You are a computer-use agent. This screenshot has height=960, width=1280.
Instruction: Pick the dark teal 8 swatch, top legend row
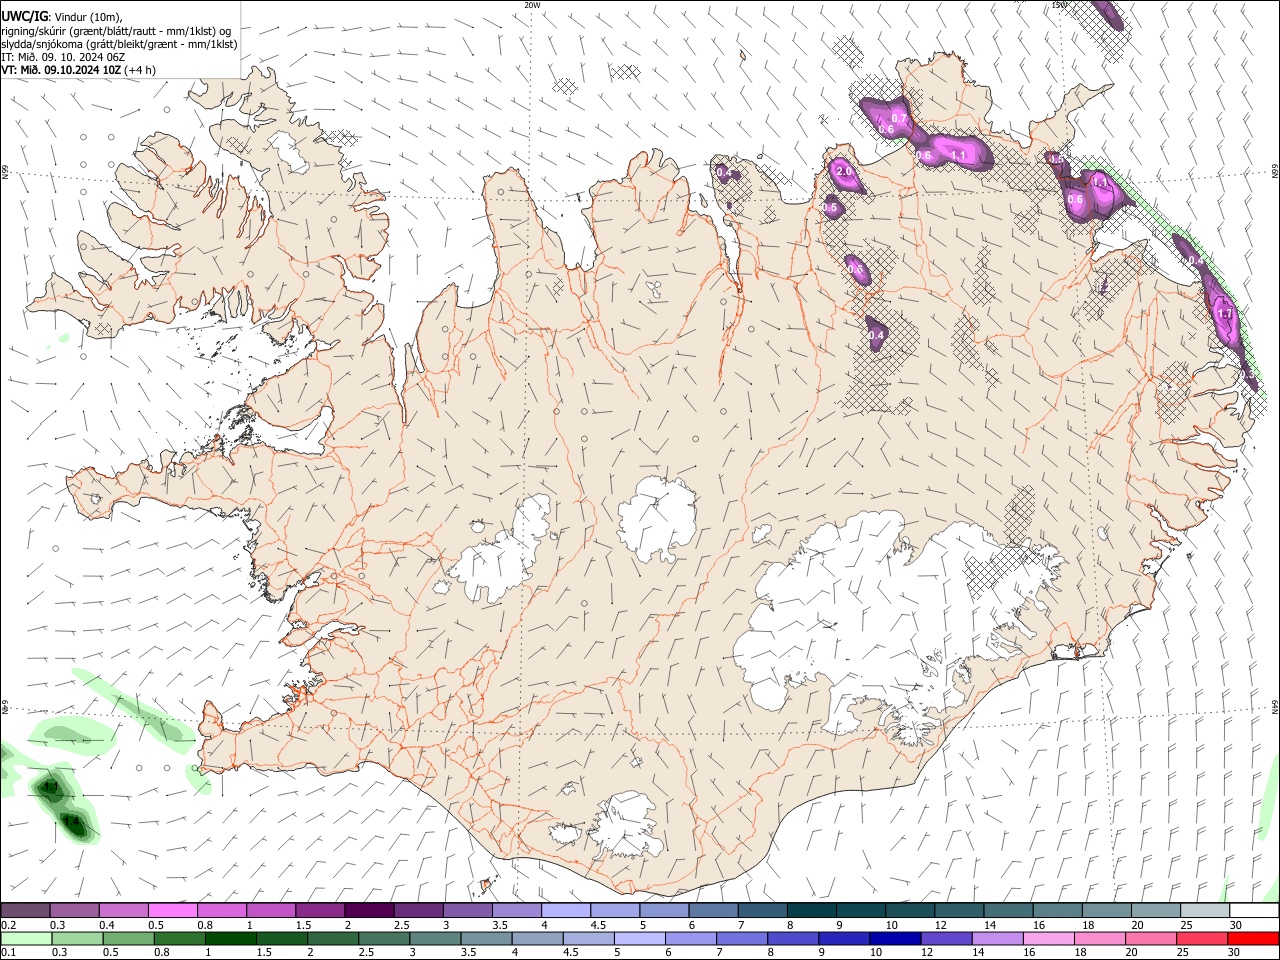pyautogui.click(x=810, y=911)
